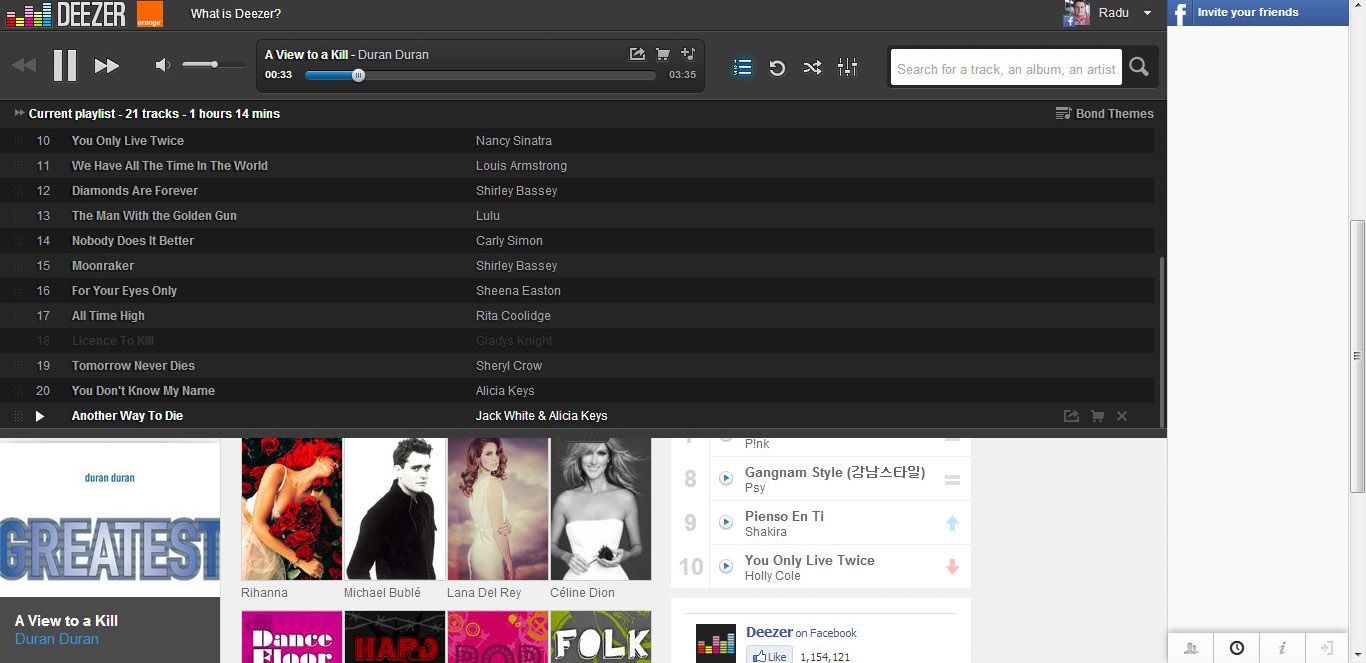Remove Another Way To Die from playlist
Screen dimensions: 1366x663
point(1122,416)
